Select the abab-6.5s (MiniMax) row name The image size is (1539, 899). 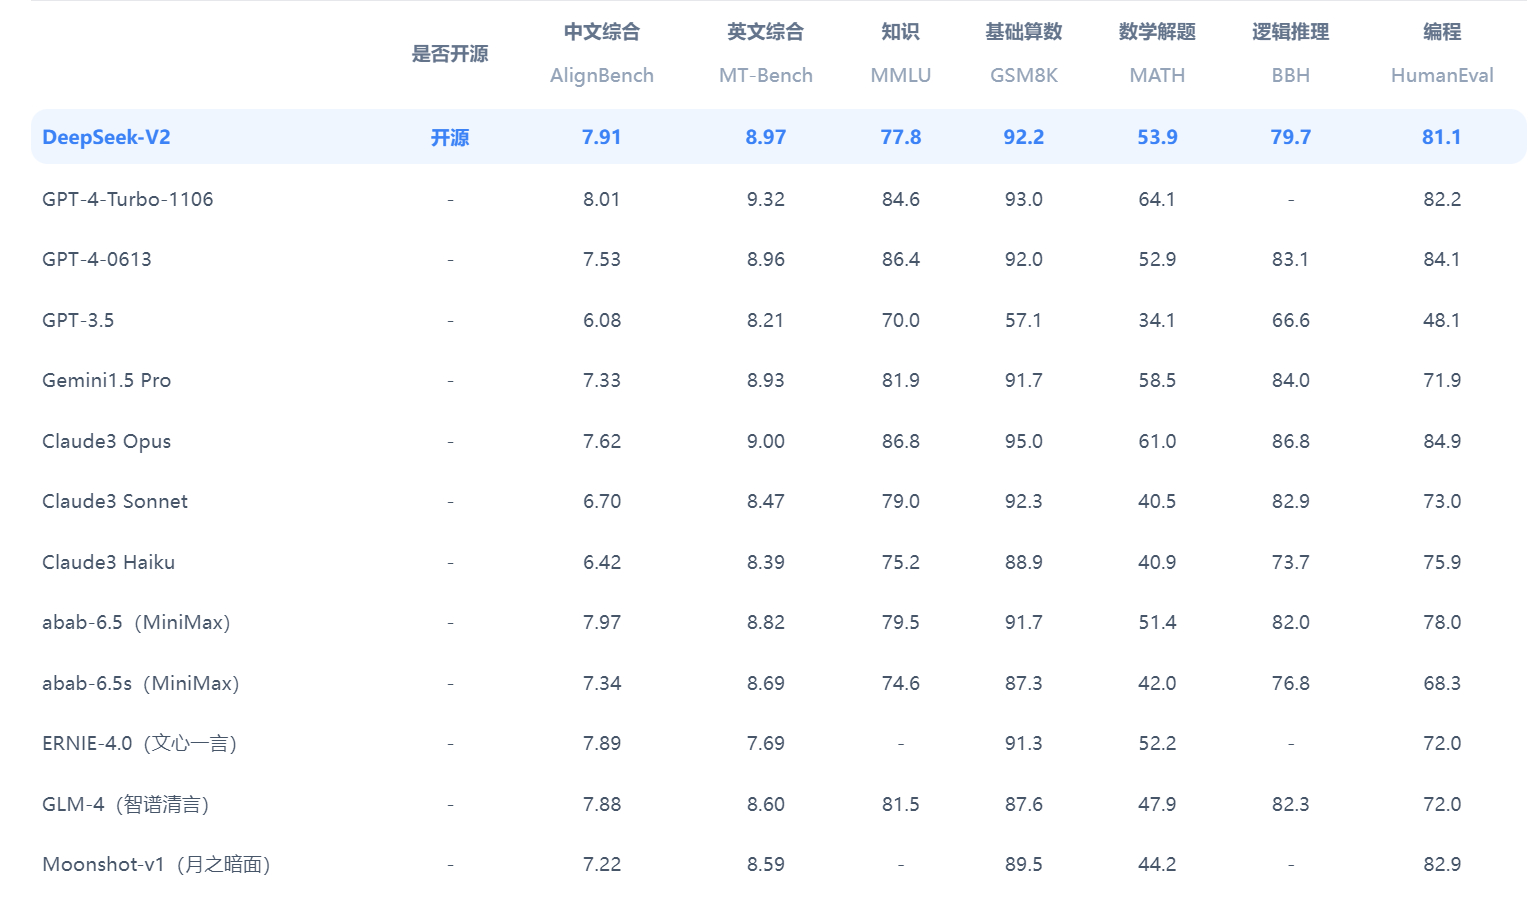click(x=141, y=683)
